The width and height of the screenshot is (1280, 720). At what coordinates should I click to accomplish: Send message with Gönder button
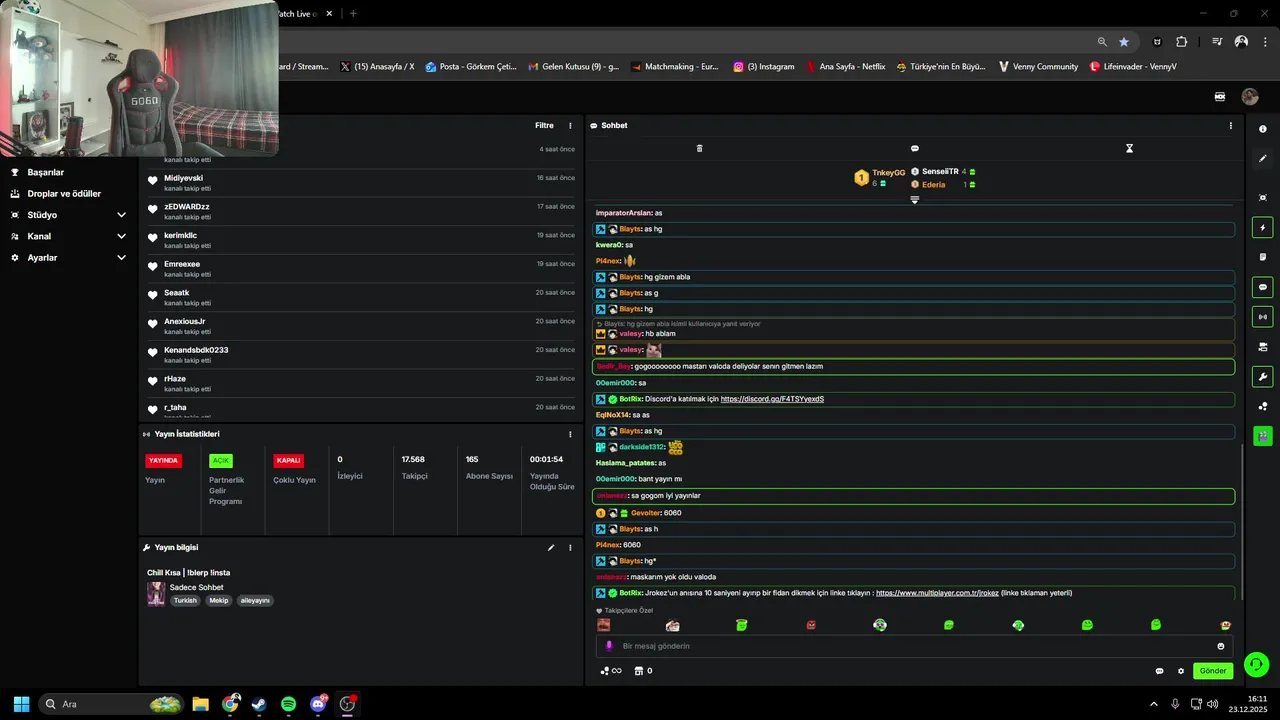click(x=1213, y=671)
